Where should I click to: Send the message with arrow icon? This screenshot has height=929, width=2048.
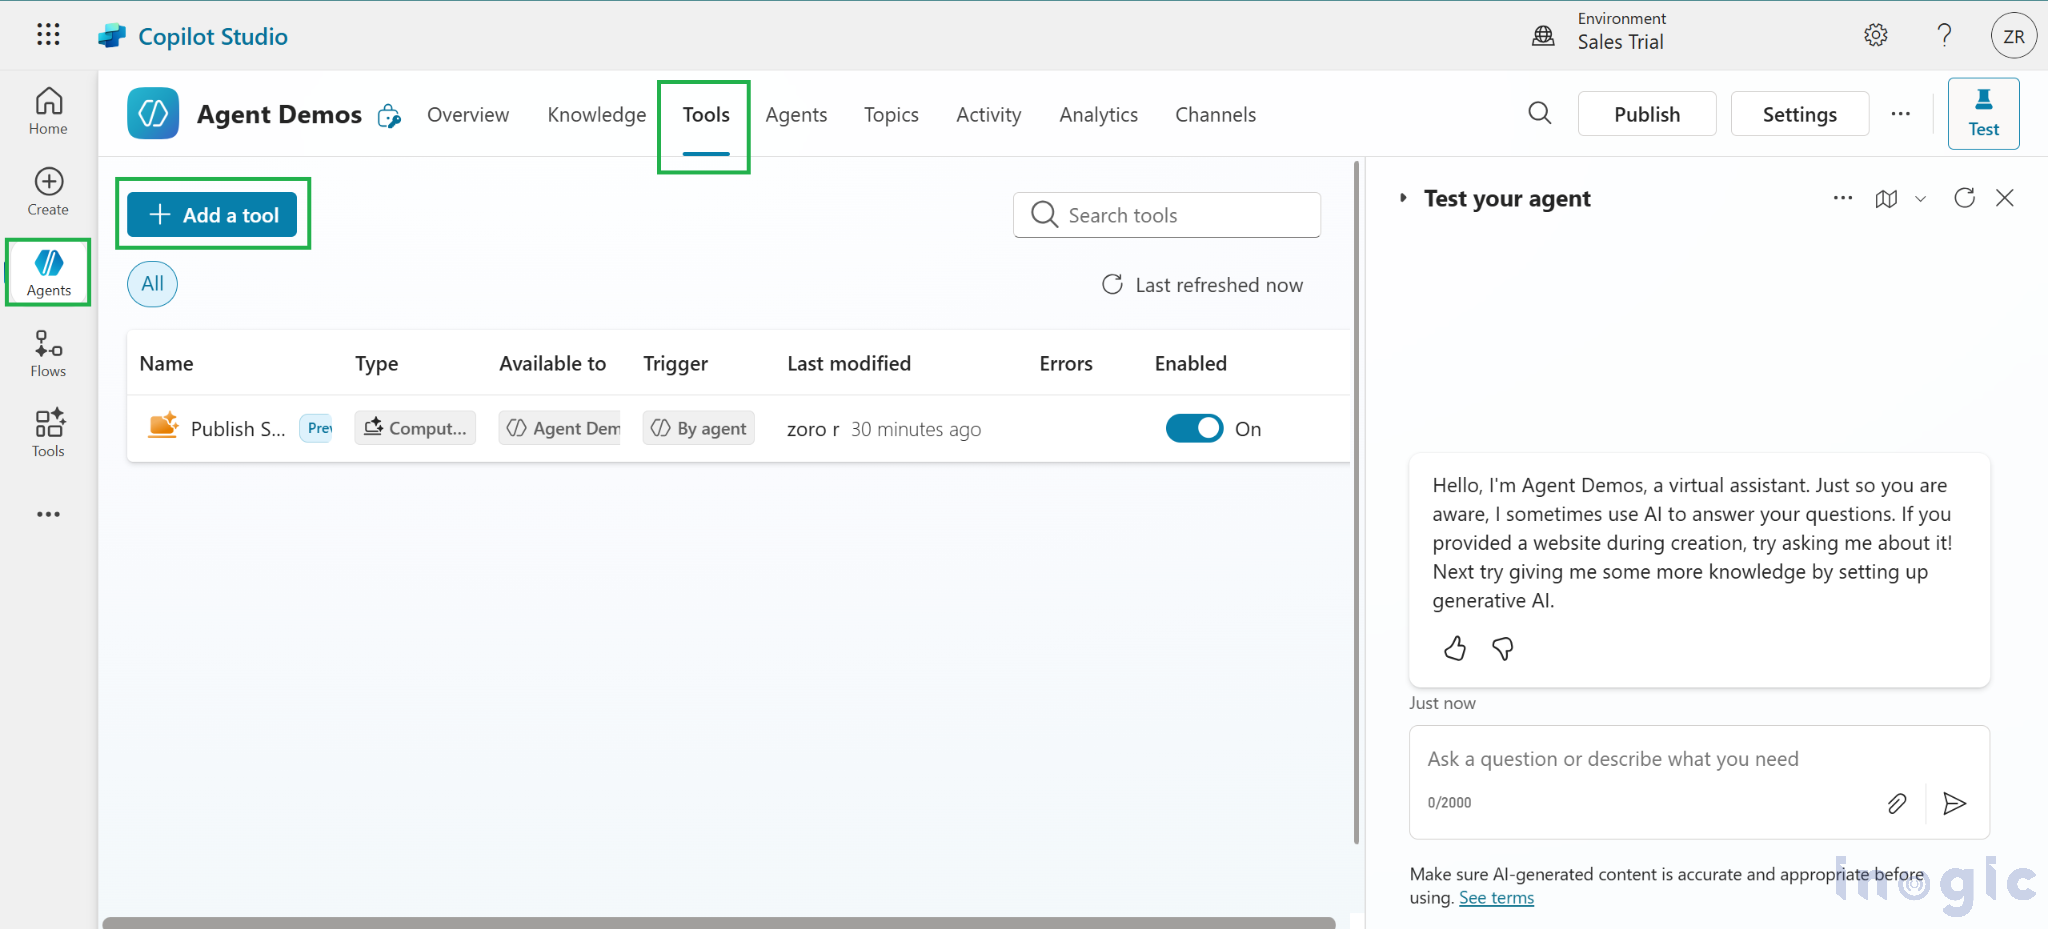click(x=1954, y=803)
